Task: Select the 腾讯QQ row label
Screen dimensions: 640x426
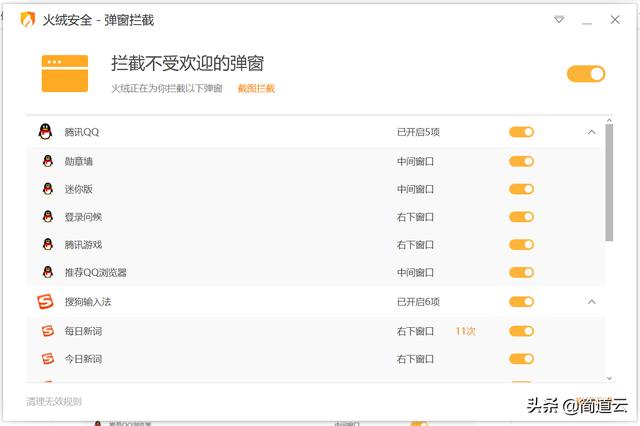Action: 82,132
